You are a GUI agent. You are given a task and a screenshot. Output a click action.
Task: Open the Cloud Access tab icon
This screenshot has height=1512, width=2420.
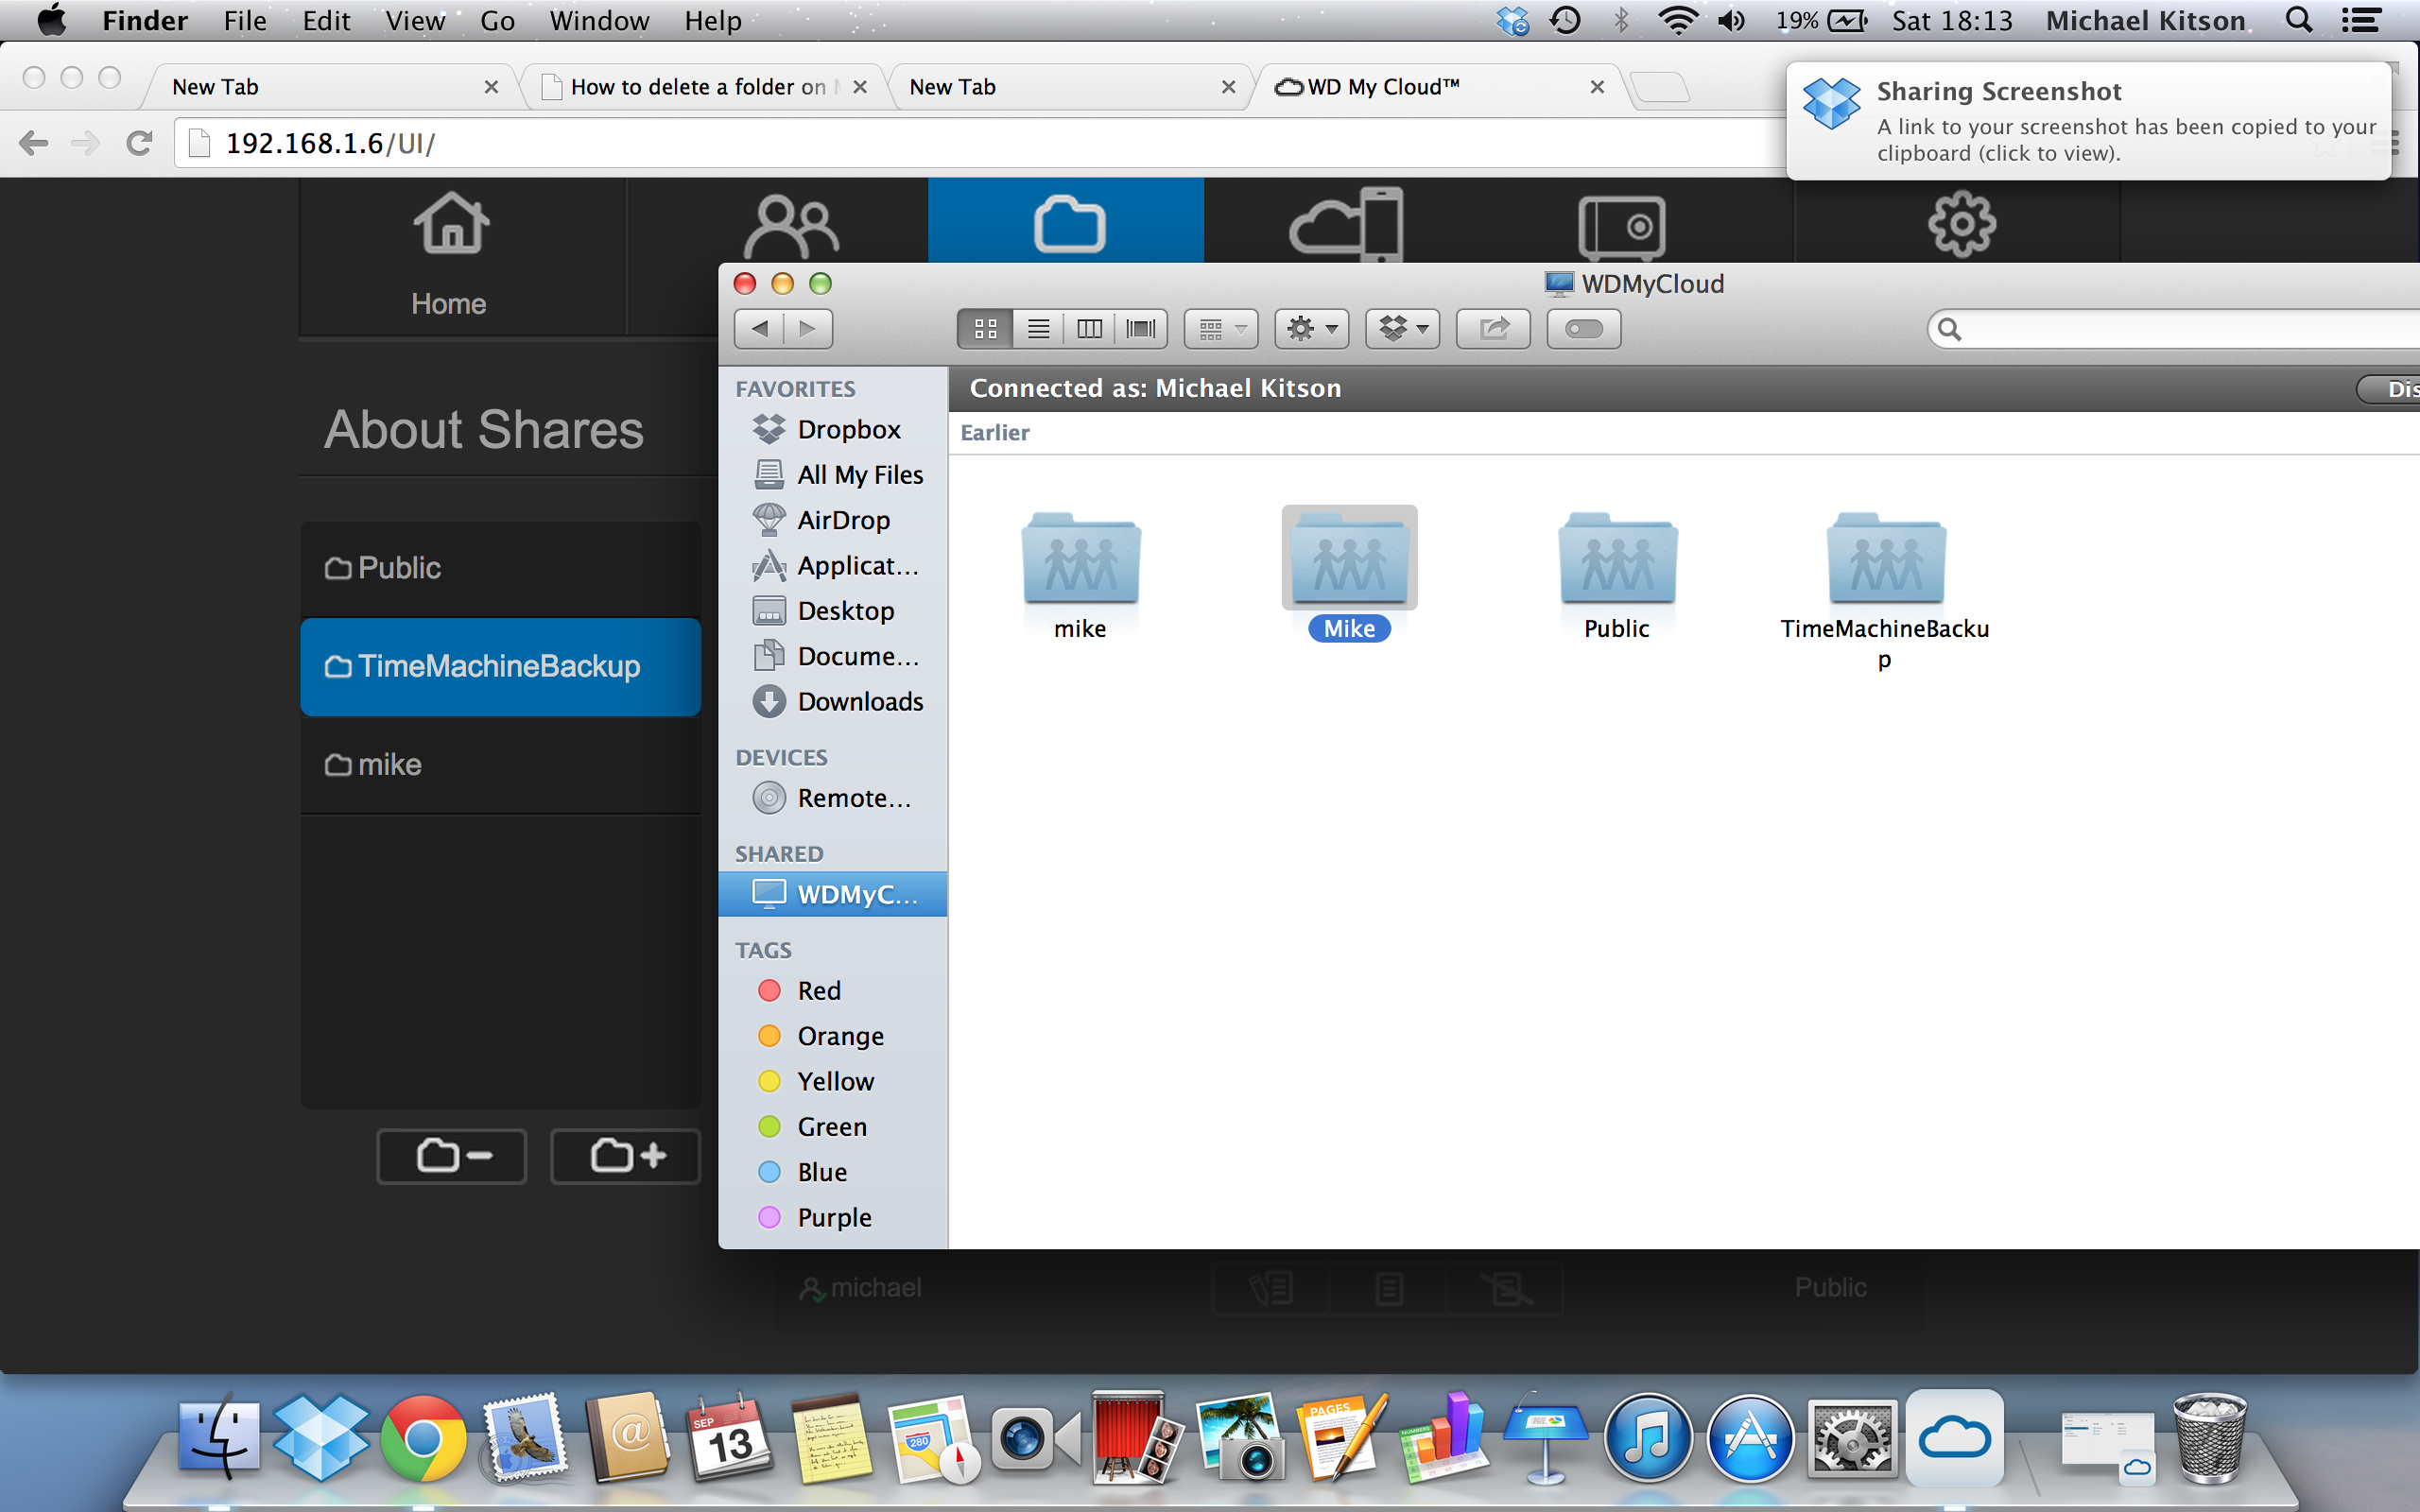pos(1346,226)
